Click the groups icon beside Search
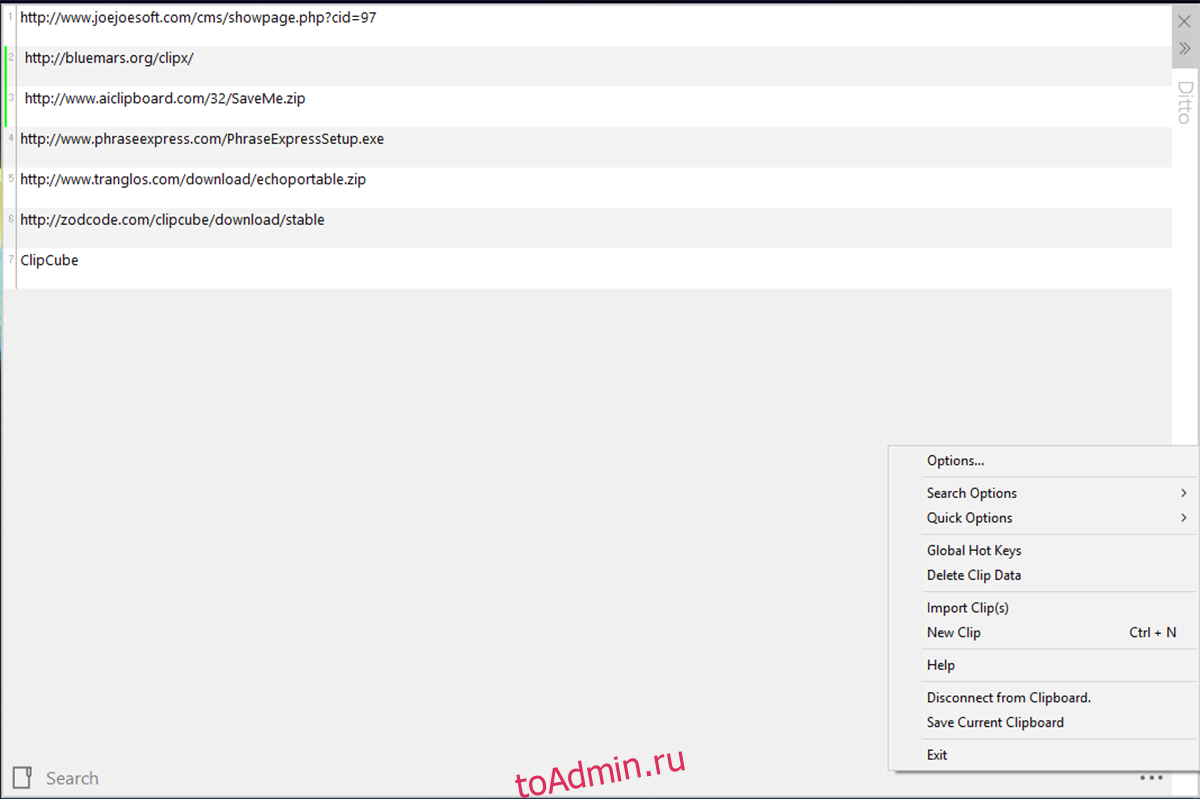Image resolution: width=1200 pixels, height=799 pixels. (x=22, y=778)
